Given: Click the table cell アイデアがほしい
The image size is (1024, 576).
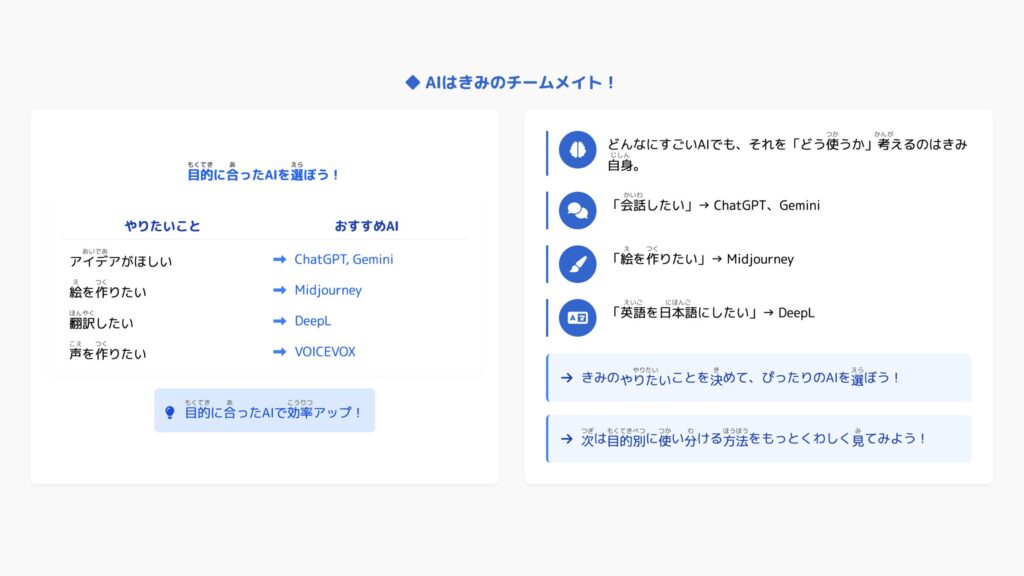Looking at the screenshot, I should pos(121,259).
